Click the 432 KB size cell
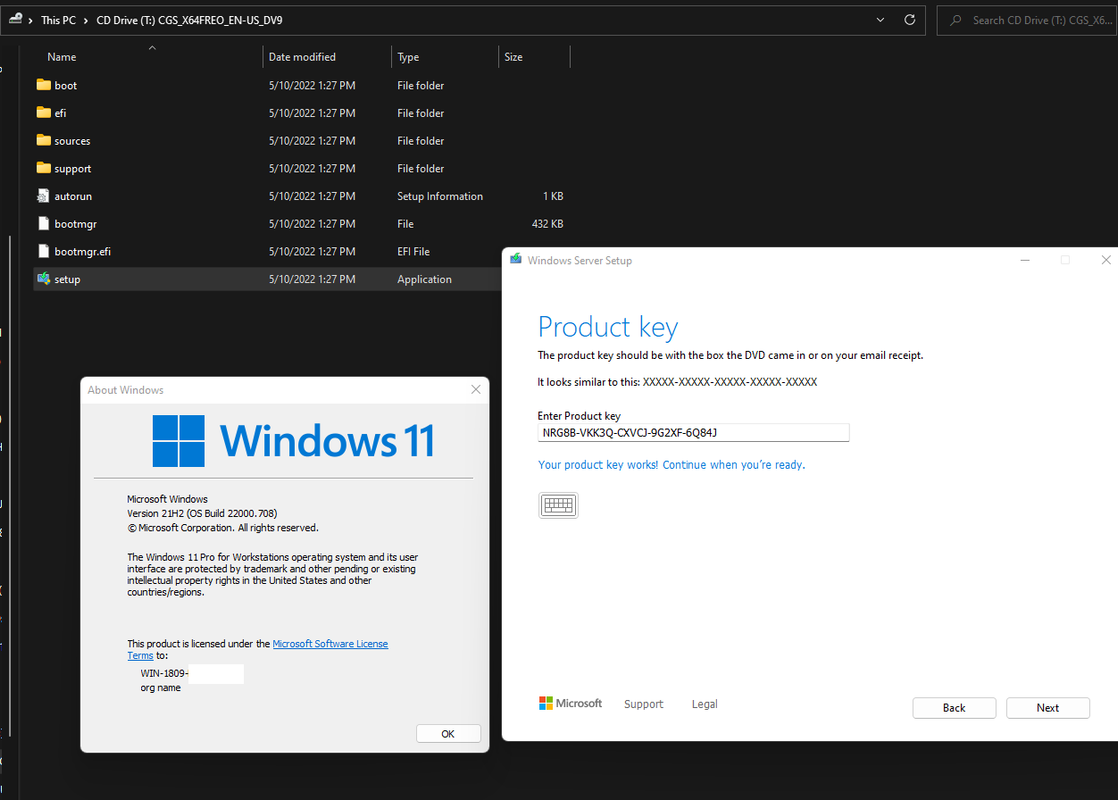The height and width of the screenshot is (800, 1118). 548,224
